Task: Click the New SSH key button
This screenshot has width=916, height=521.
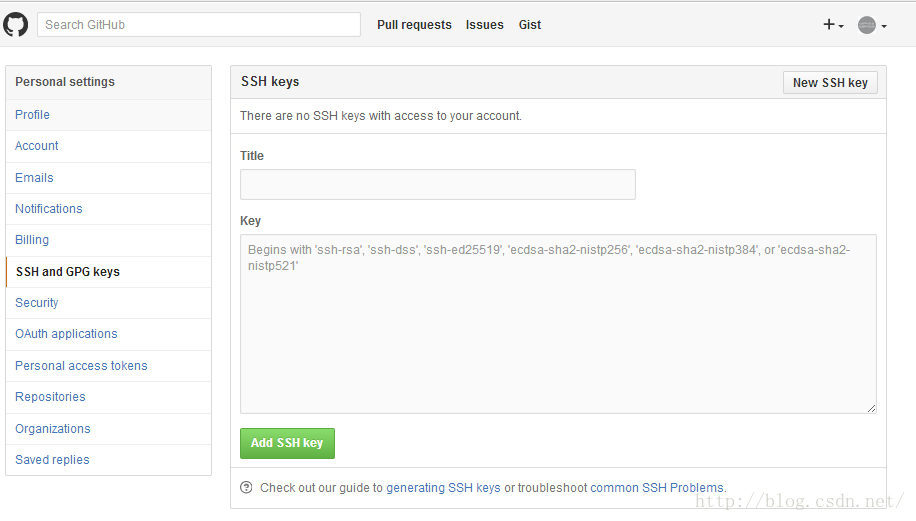Action: pos(830,82)
